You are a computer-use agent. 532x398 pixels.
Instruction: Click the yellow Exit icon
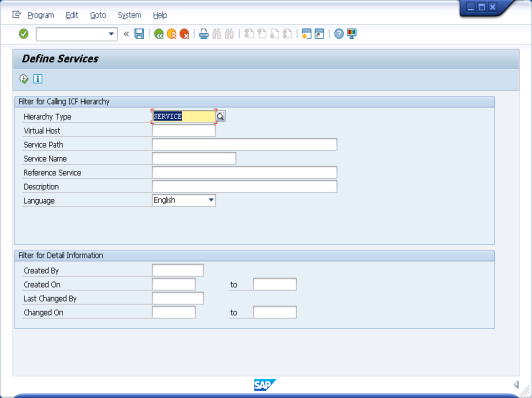click(x=171, y=34)
